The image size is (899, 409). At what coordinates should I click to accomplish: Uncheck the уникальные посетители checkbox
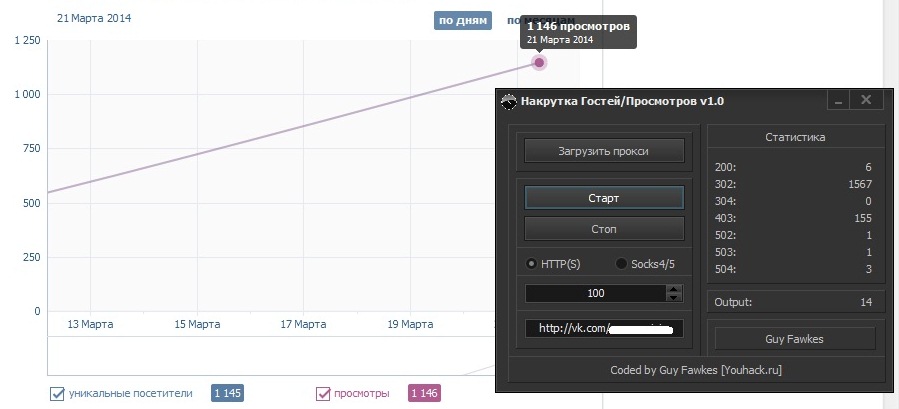pyautogui.click(x=57, y=394)
